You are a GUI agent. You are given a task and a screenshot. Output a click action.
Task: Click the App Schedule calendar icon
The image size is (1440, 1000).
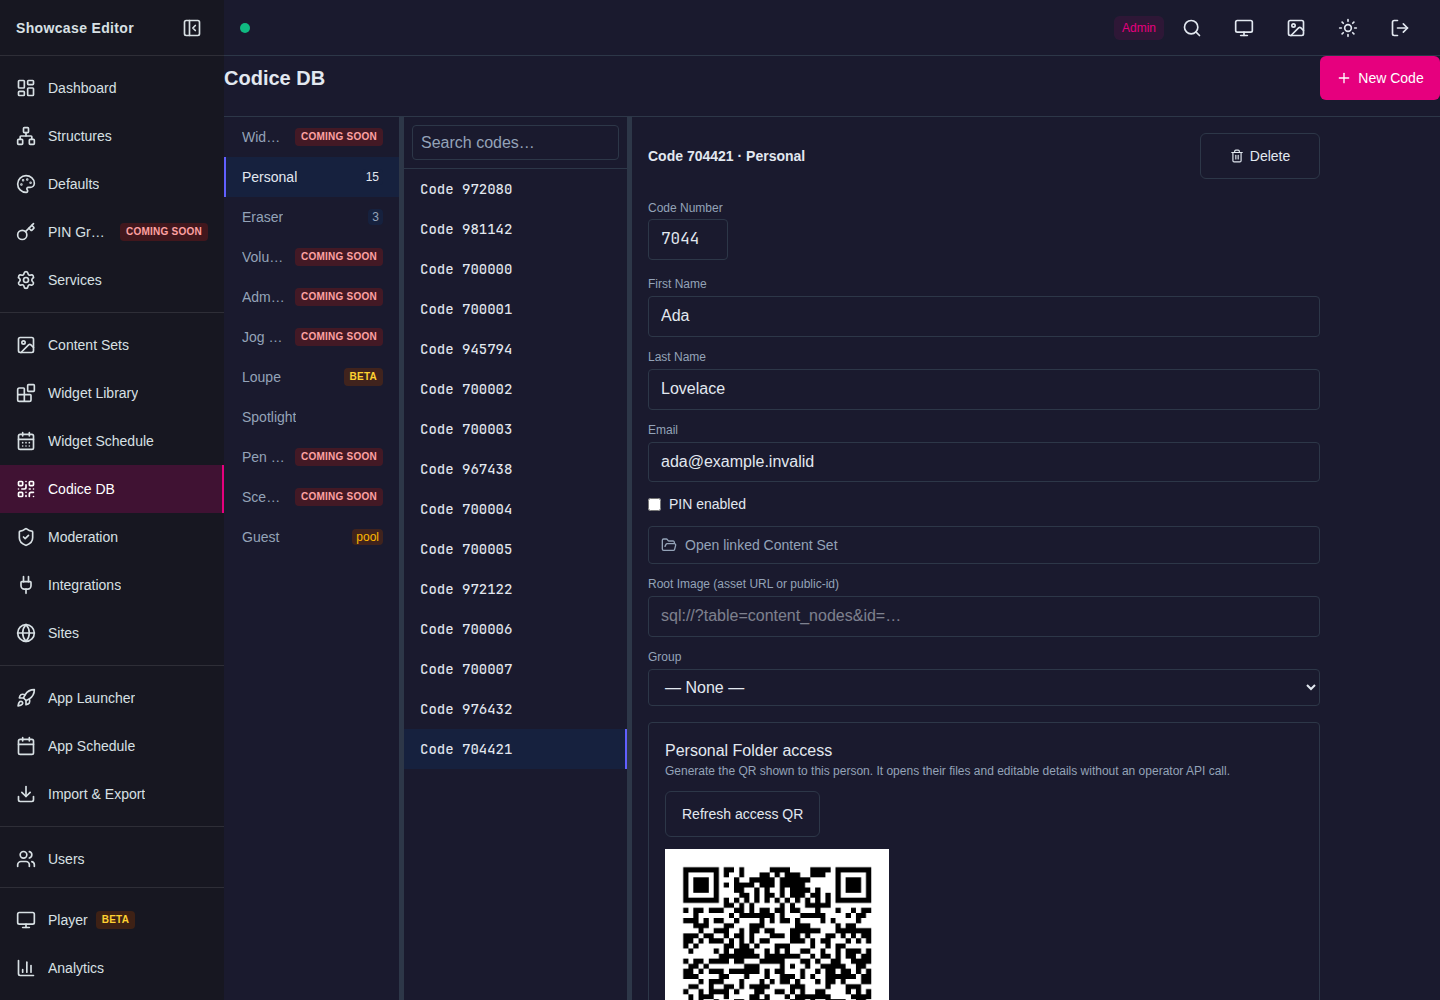coord(26,746)
